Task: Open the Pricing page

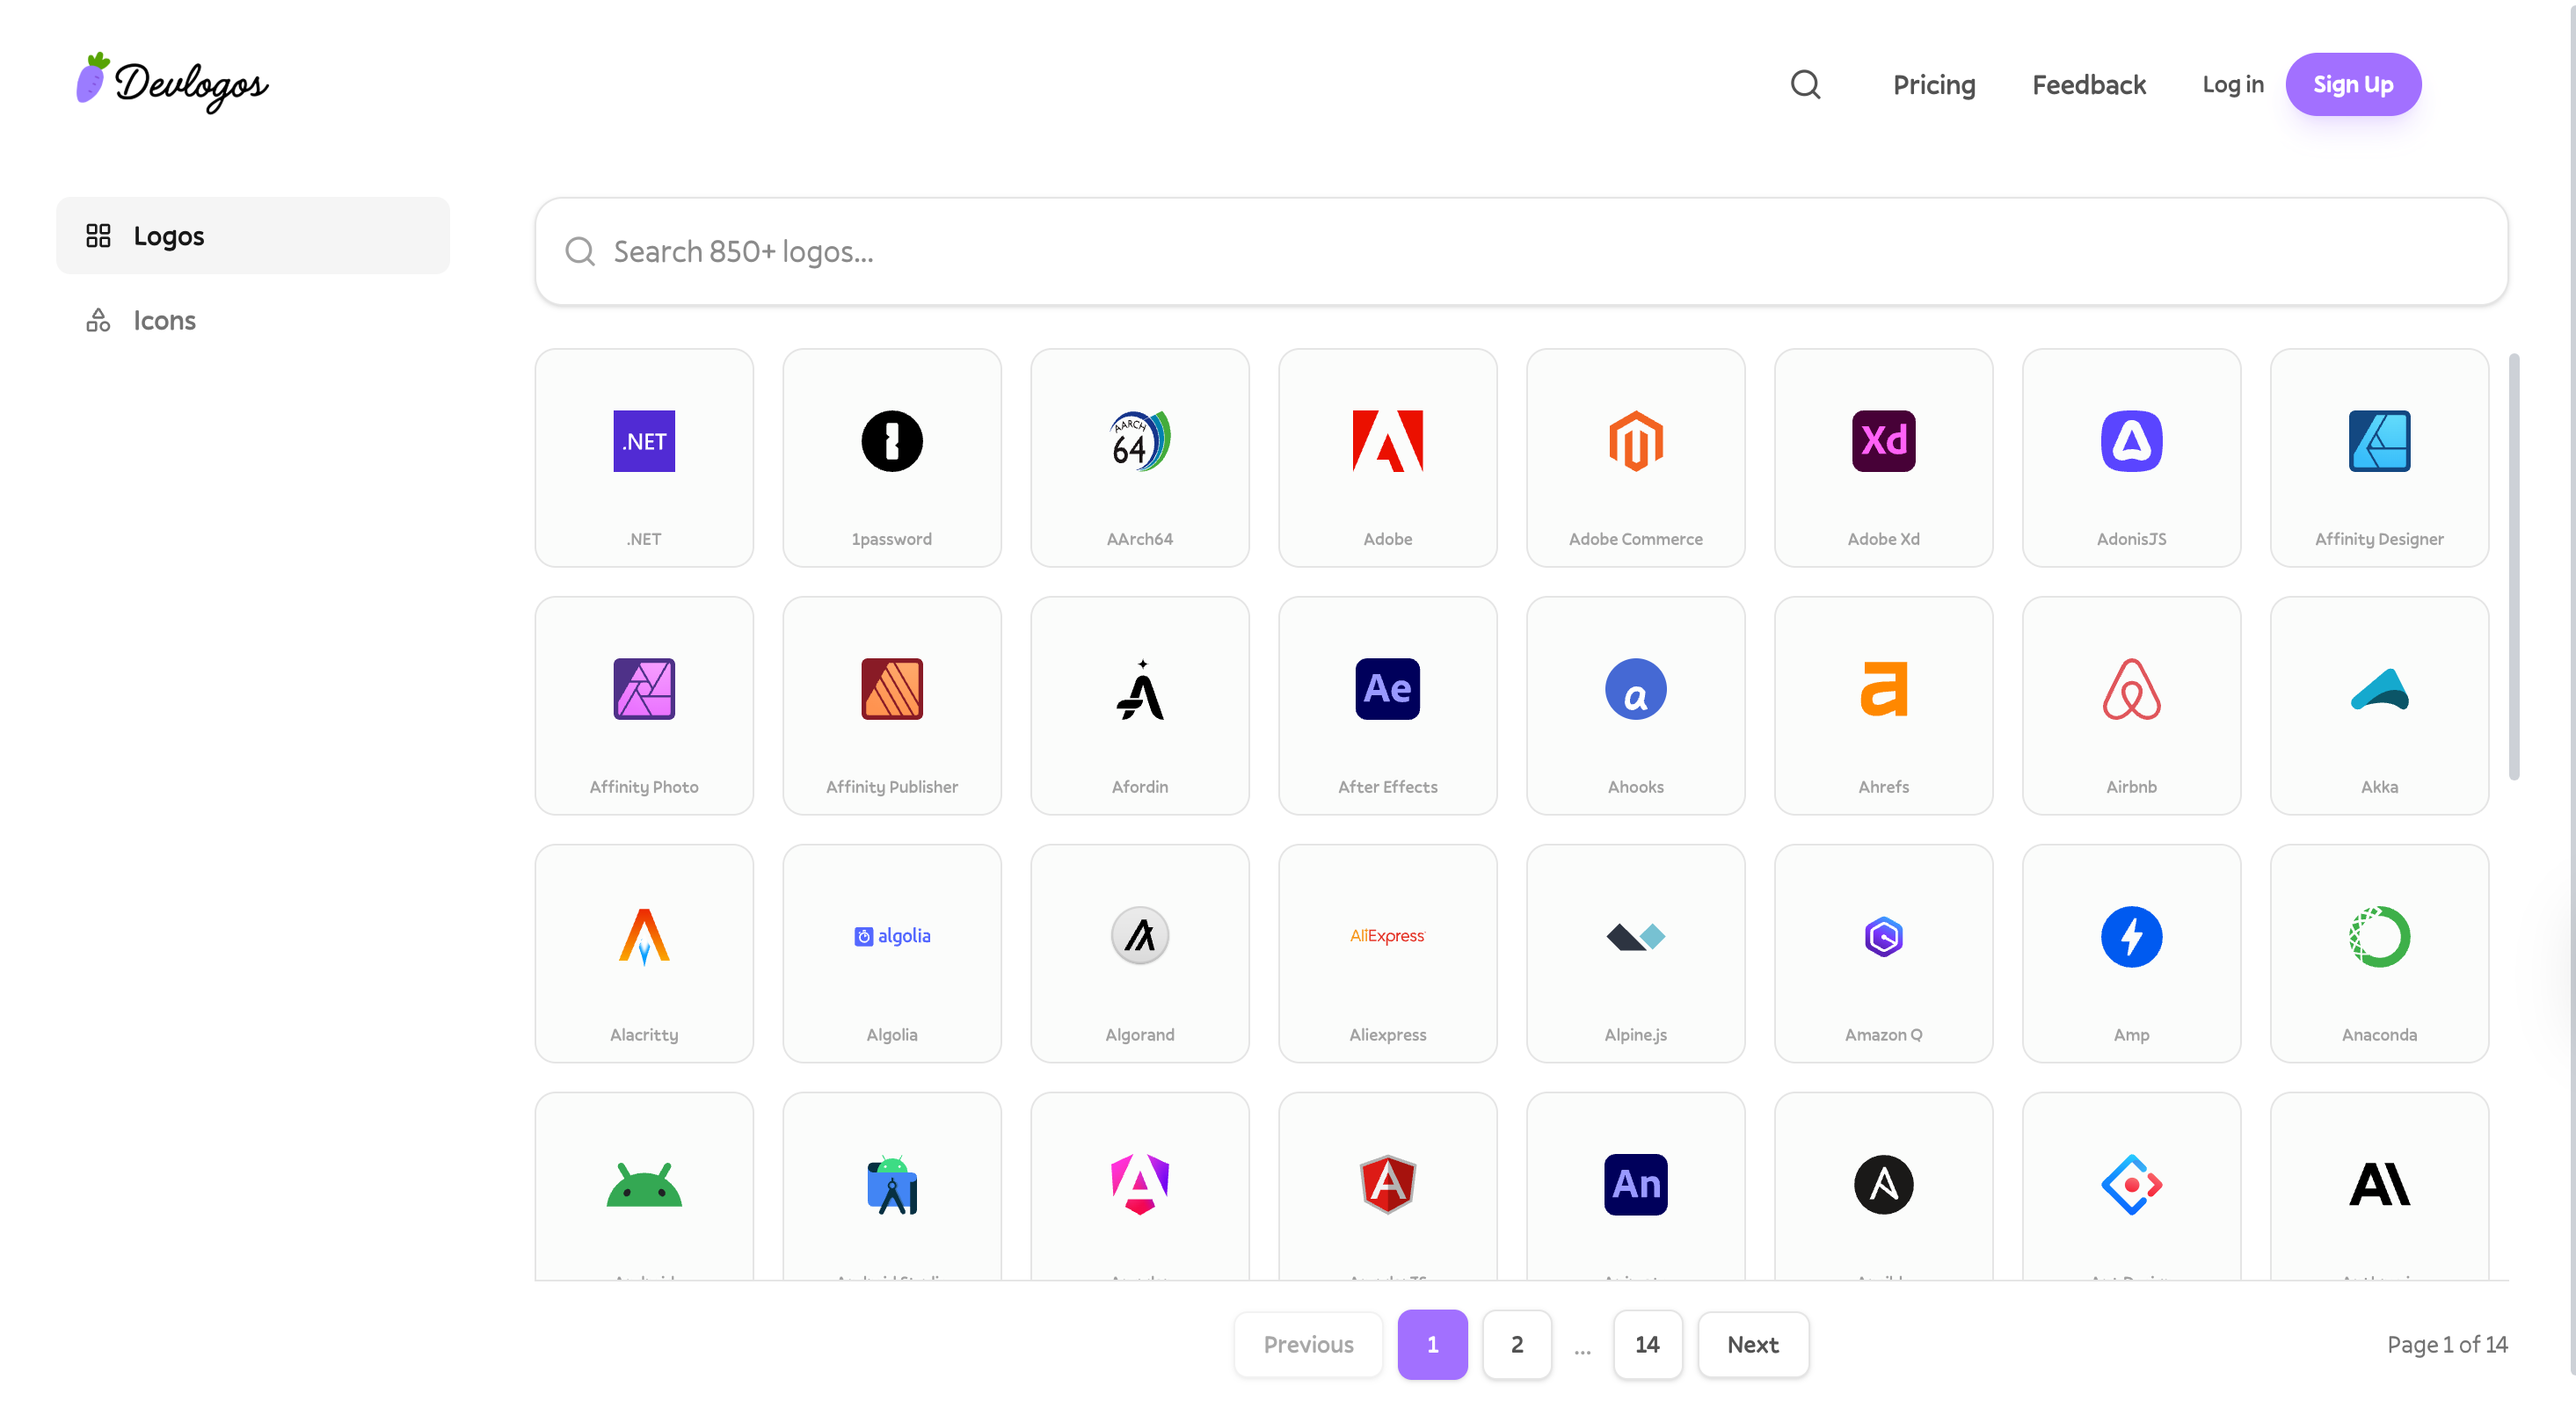Action: pyautogui.click(x=1933, y=84)
